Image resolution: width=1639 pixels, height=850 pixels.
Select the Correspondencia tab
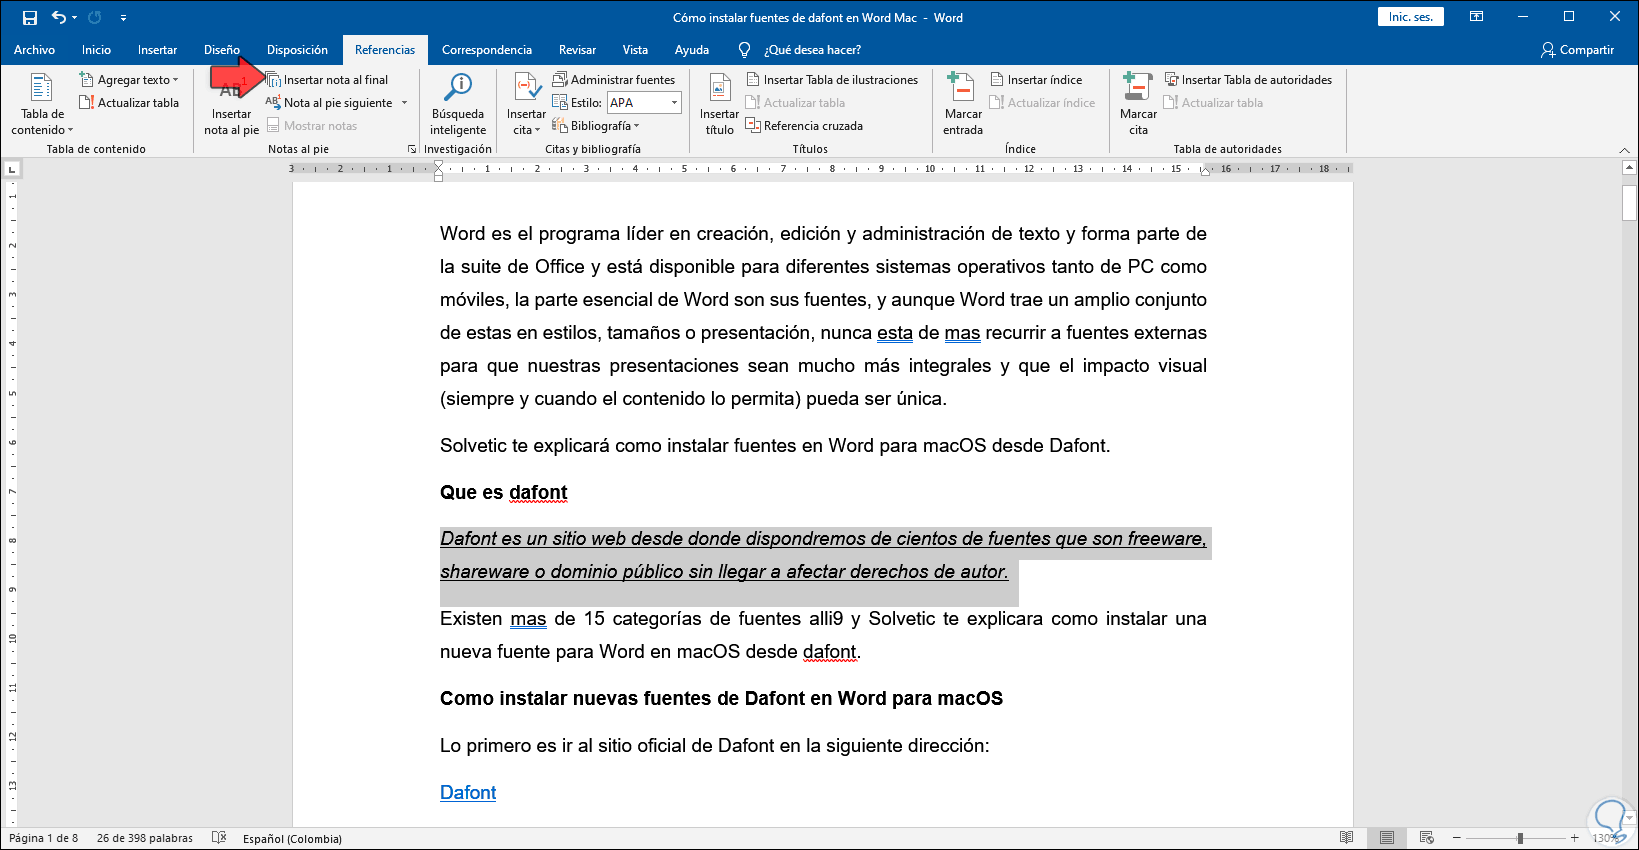[x=487, y=50]
